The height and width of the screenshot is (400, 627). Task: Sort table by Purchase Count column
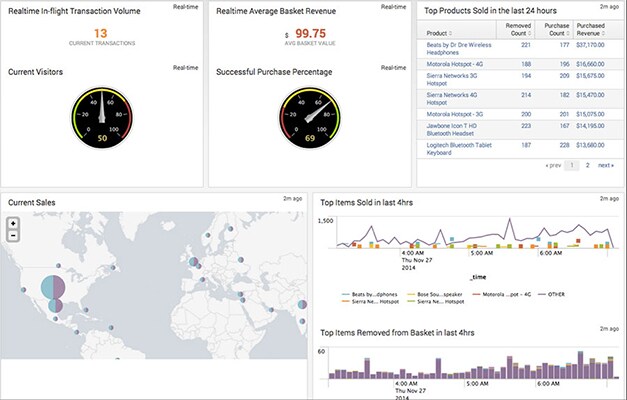click(556, 30)
